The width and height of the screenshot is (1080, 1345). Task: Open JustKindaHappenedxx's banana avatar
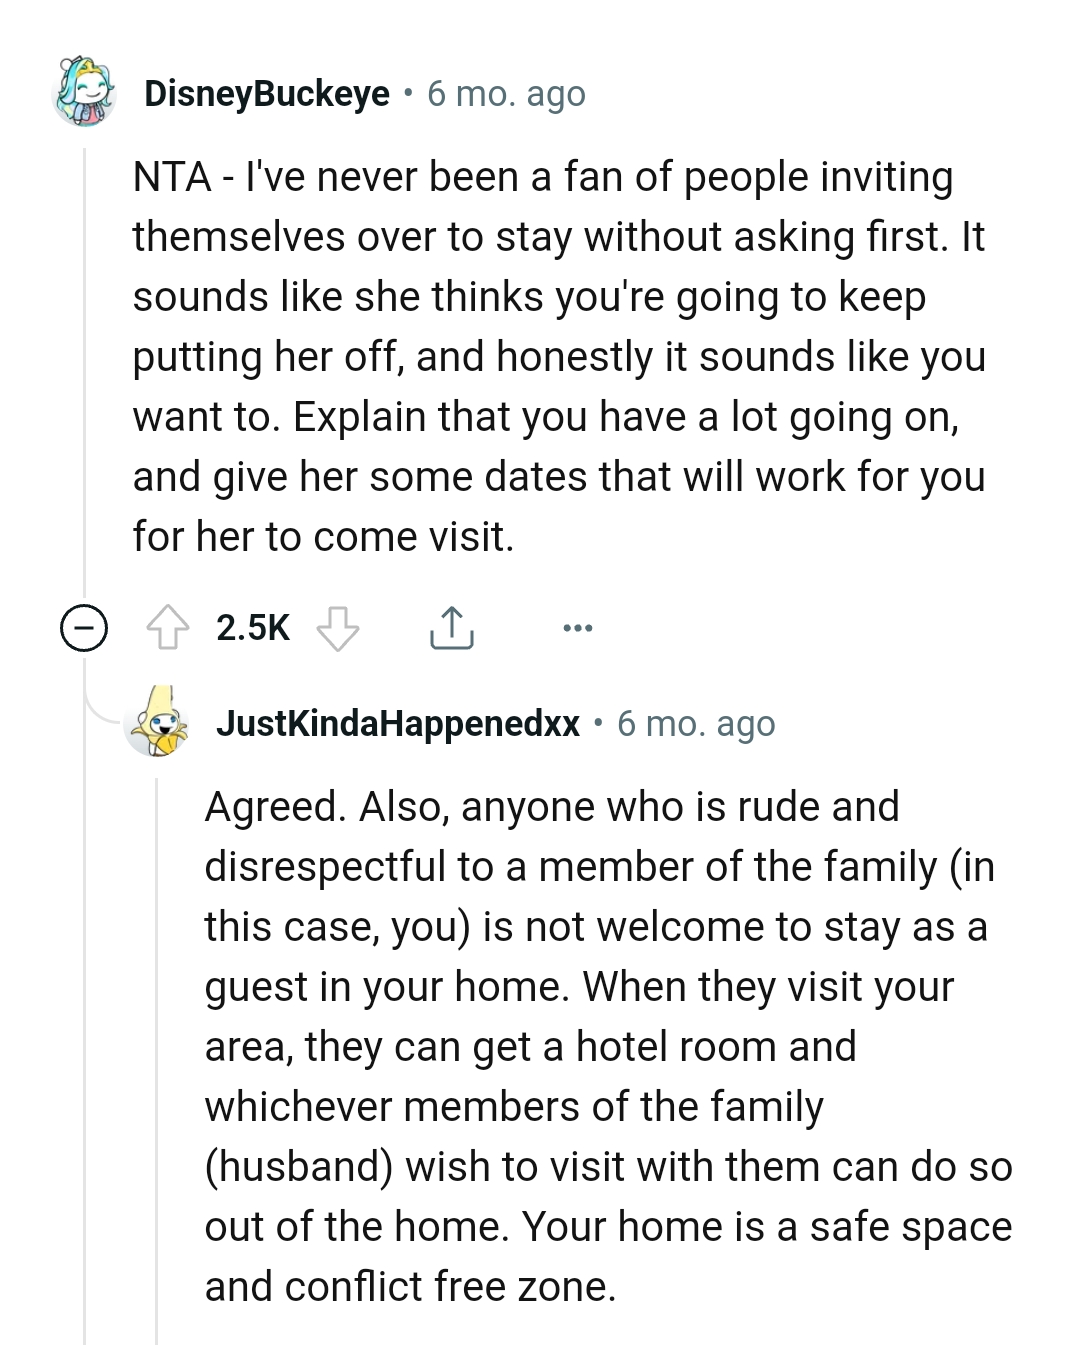click(x=158, y=723)
